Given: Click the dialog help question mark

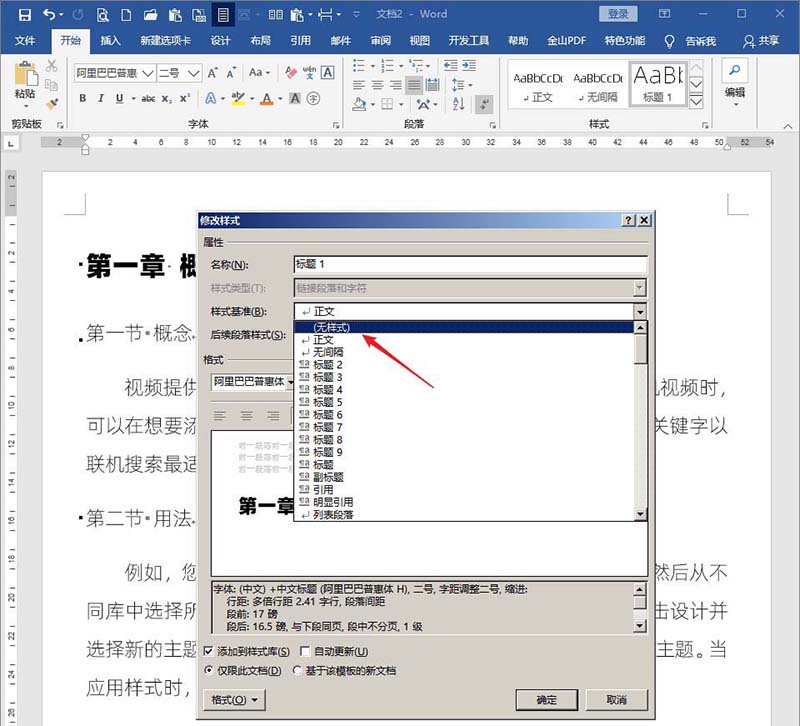Looking at the screenshot, I should 629,220.
